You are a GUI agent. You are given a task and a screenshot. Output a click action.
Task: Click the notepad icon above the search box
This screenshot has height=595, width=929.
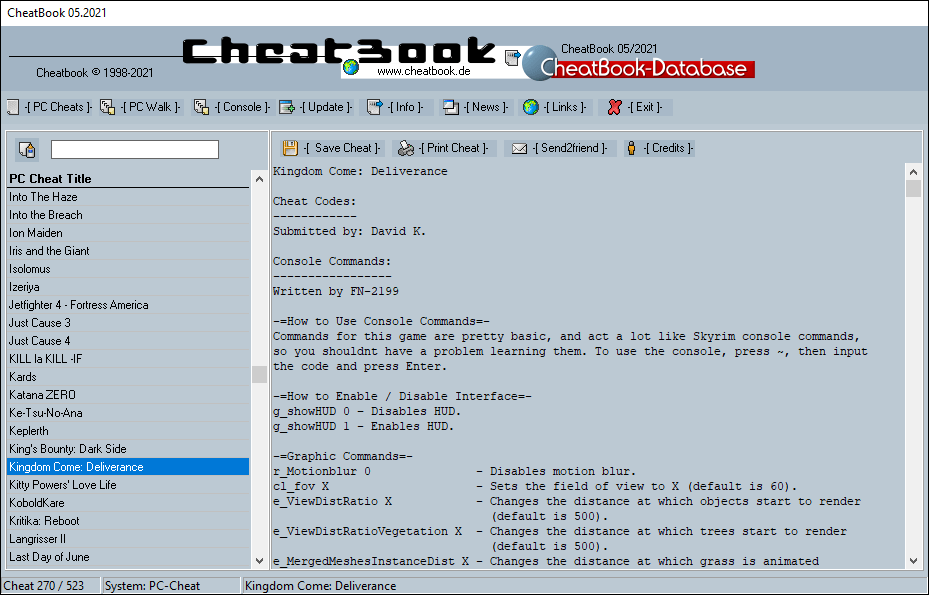(x=27, y=148)
